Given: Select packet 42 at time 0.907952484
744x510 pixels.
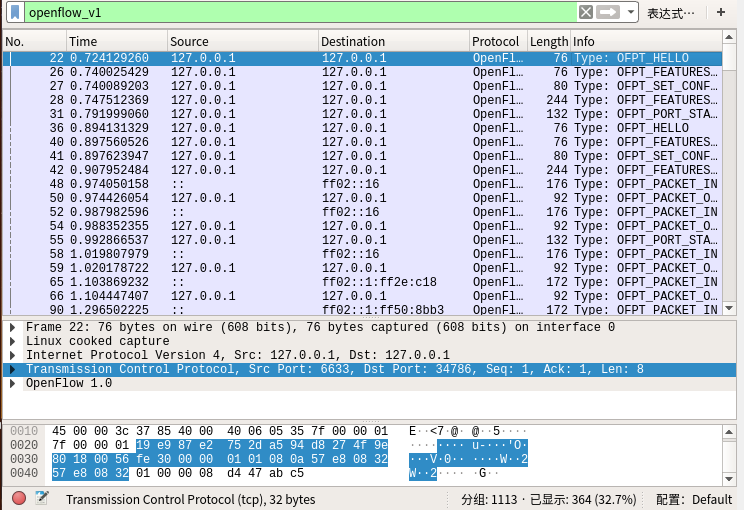Looking at the screenshot, I should [363, 170].
